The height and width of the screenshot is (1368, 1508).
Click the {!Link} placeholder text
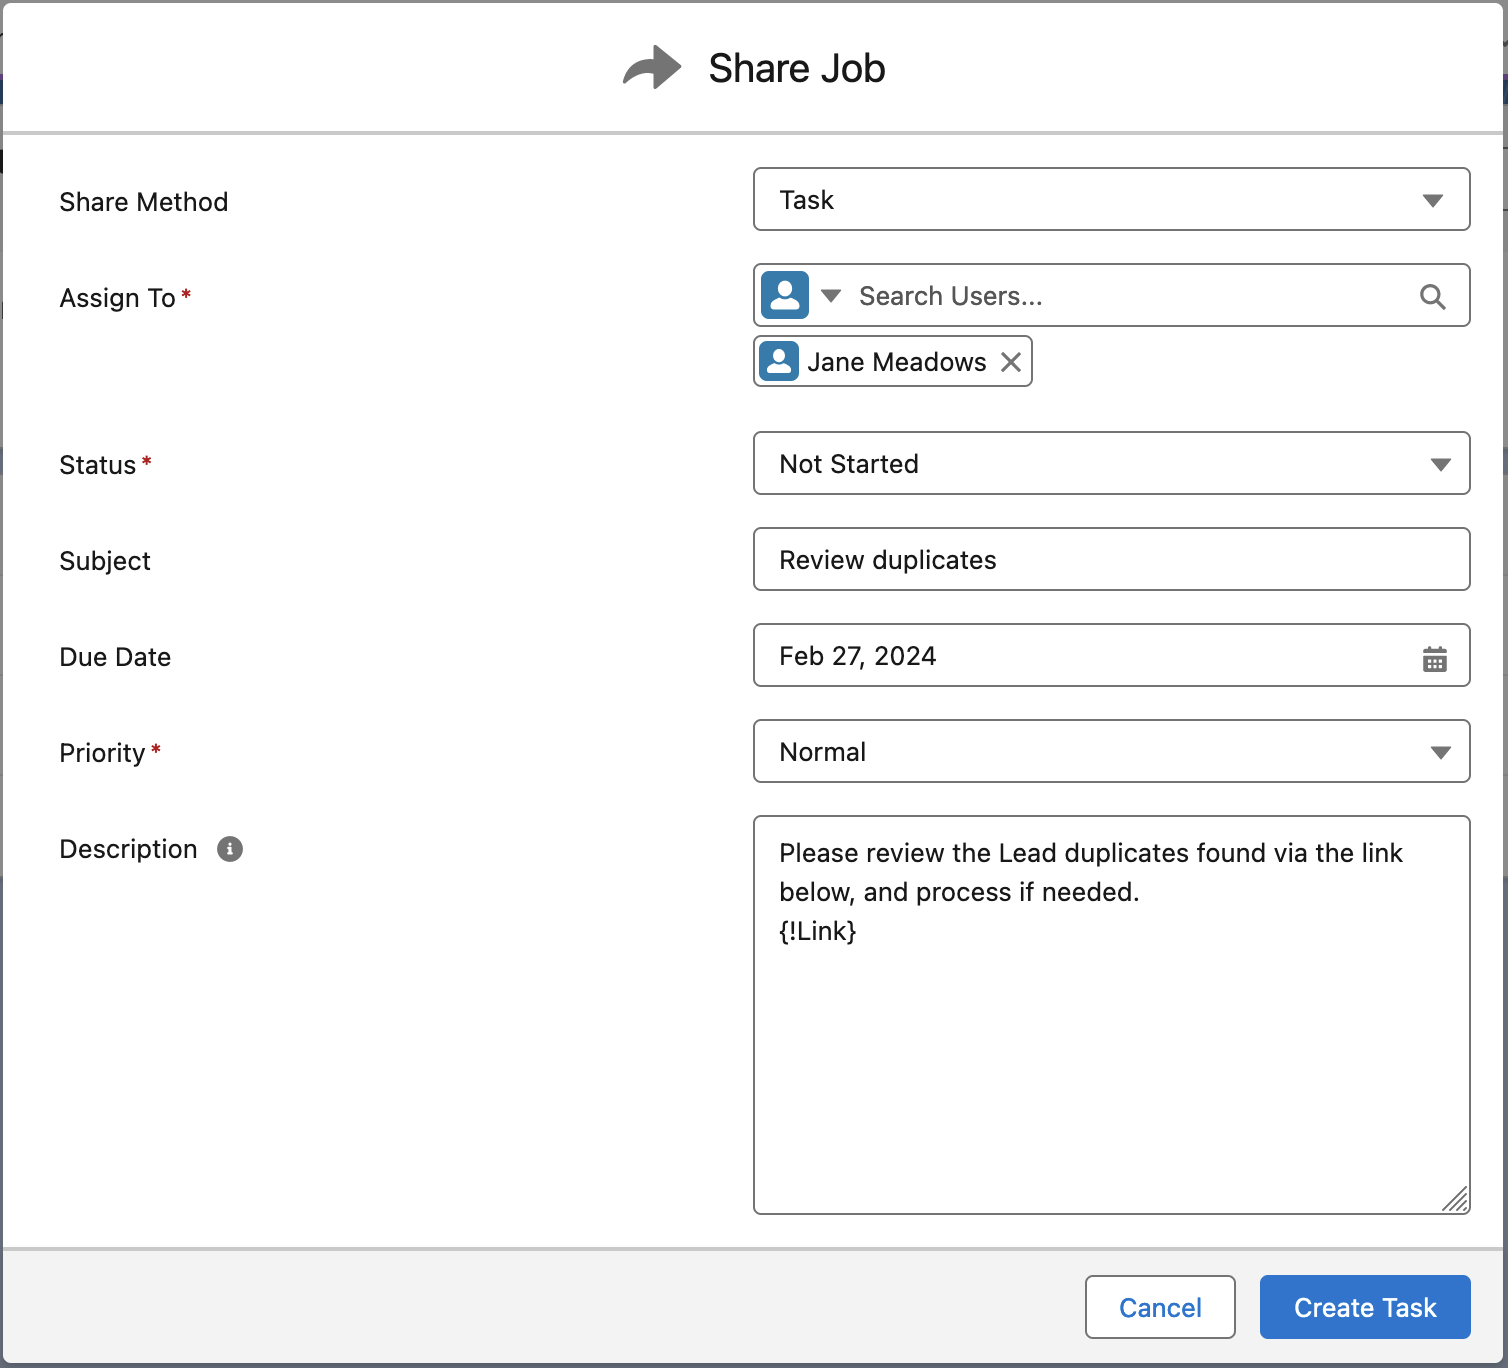click(x=818, y=931)
